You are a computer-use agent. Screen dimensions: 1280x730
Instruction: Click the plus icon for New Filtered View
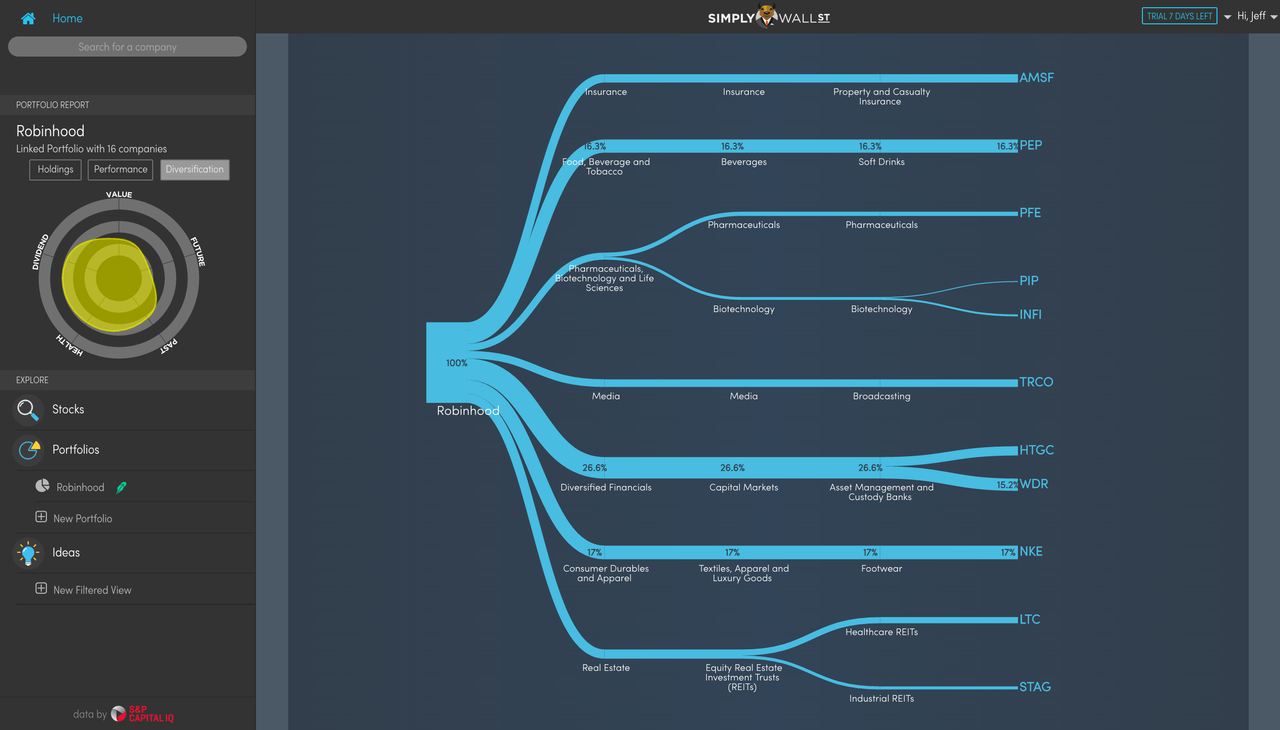click(x=41, y=588)
